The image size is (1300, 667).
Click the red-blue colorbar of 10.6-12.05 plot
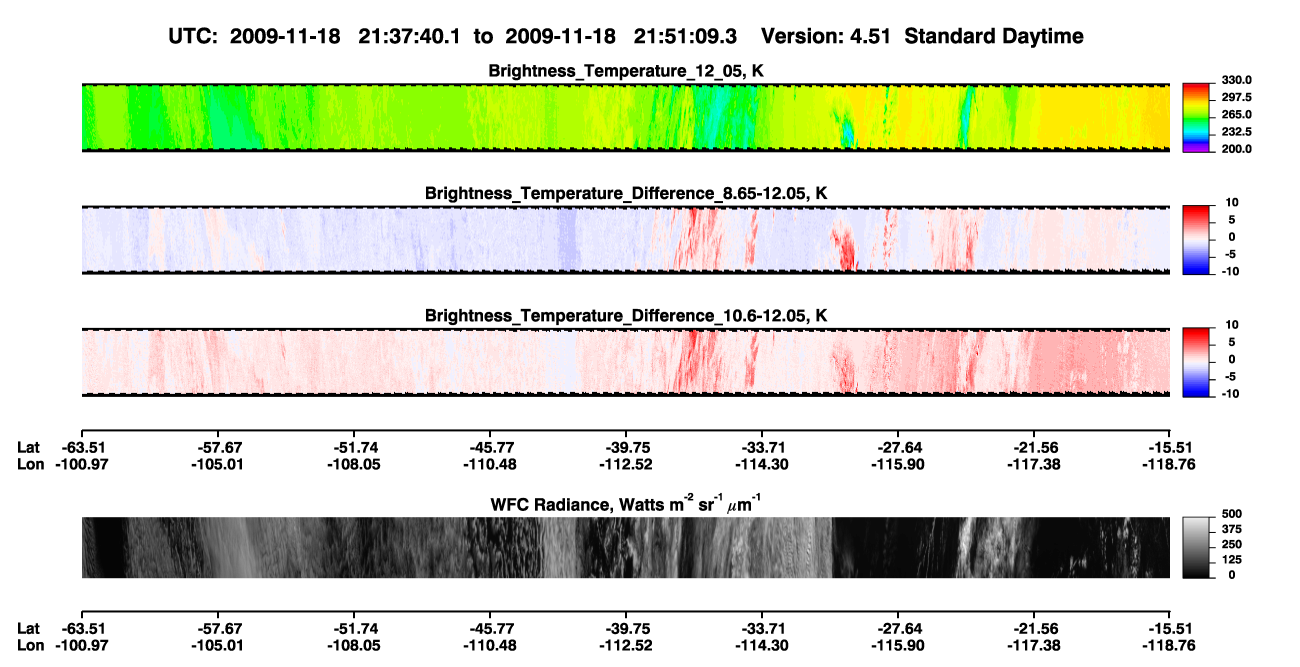[1197, 363]
